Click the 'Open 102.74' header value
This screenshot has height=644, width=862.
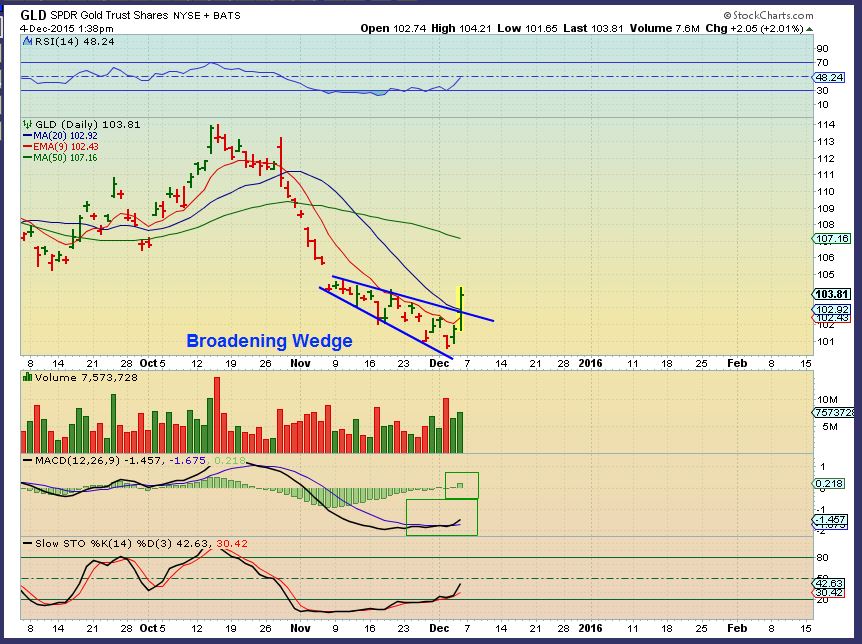tap(393, 28)
